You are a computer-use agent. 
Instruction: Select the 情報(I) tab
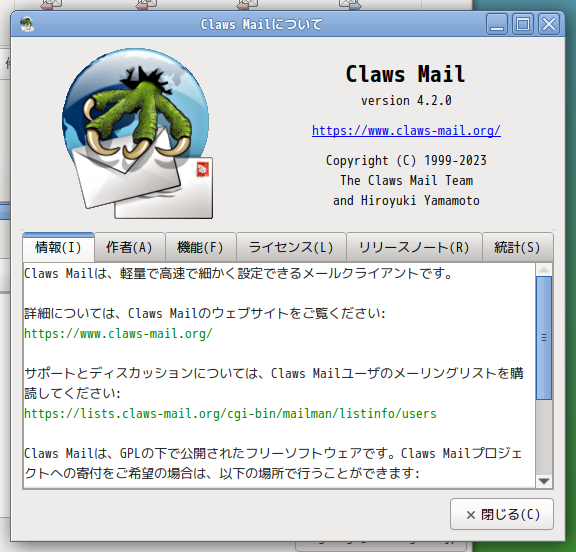coord(58,247)
